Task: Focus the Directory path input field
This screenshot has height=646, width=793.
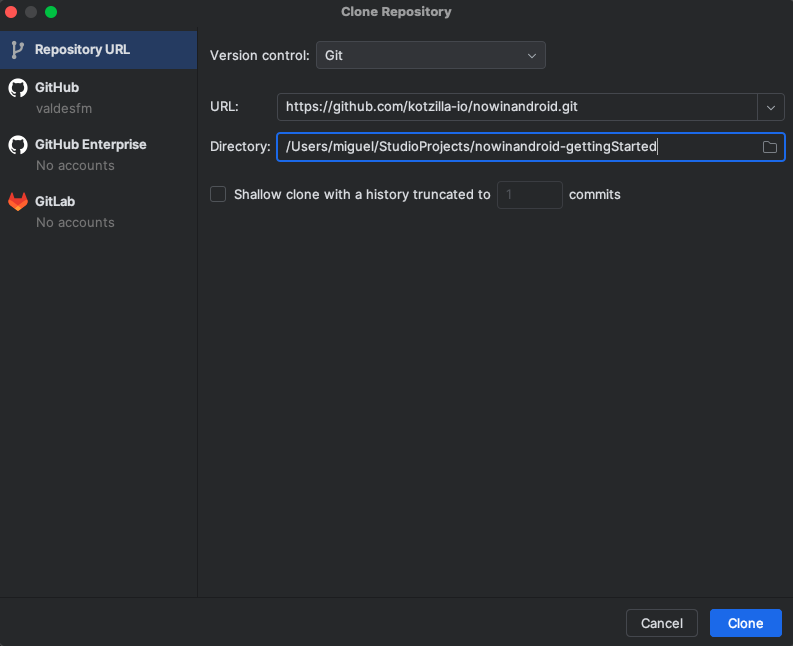Action: (515, 147)
